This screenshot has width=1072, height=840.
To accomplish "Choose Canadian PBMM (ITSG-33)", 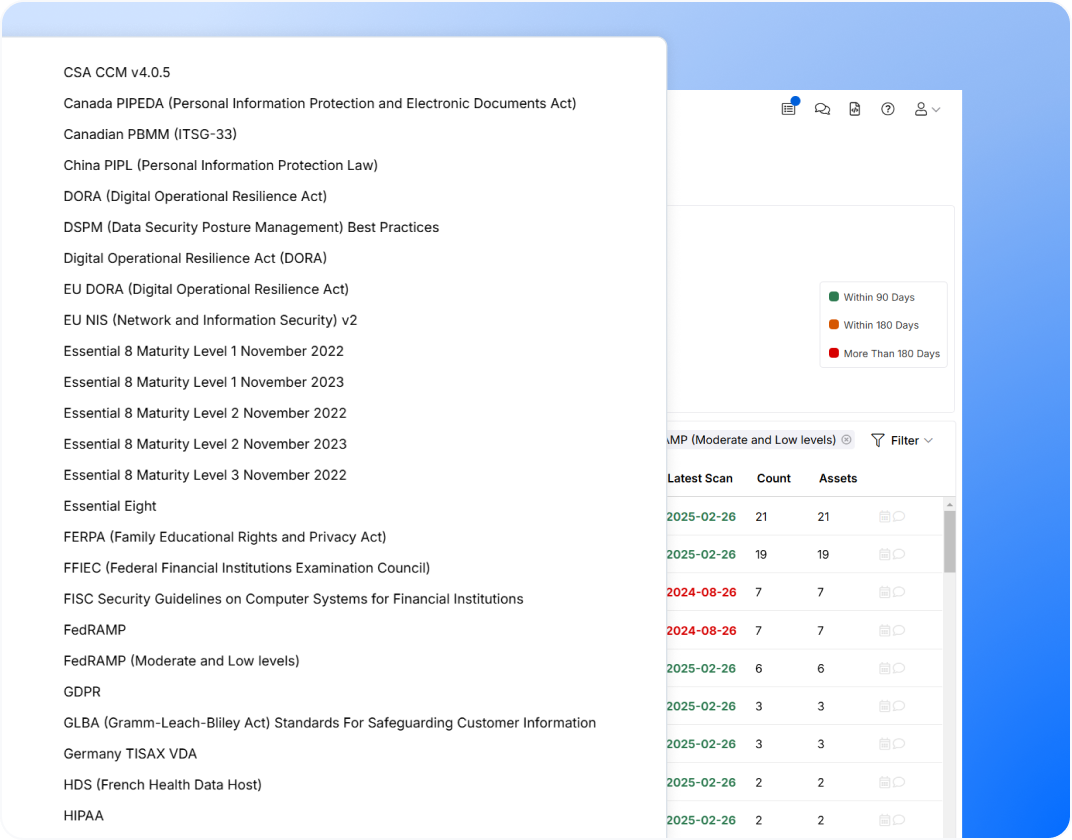I will (150, 134).
